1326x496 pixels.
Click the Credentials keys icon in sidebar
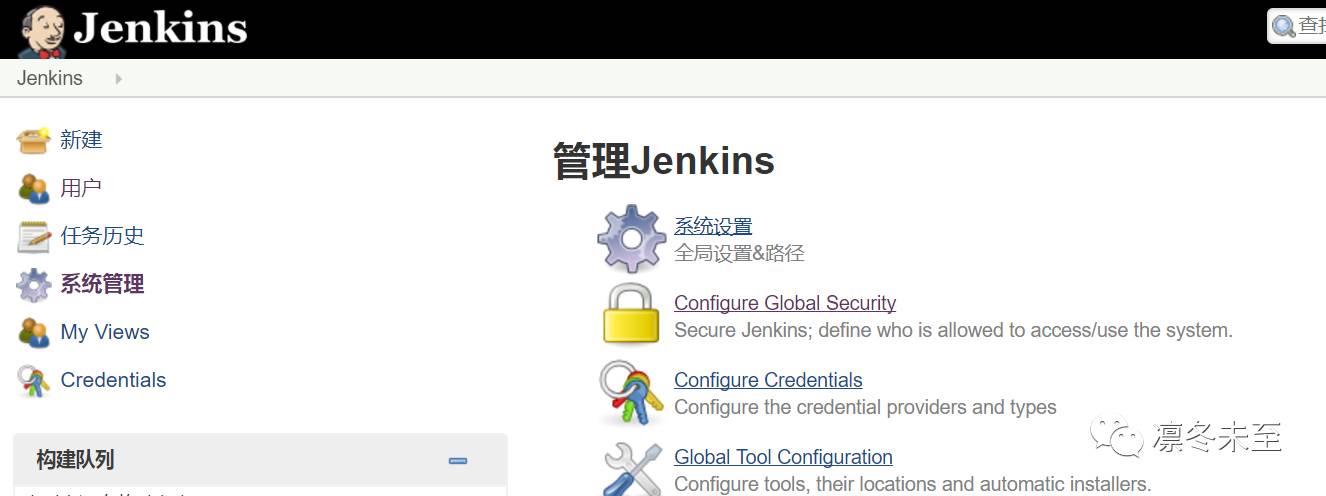click(x=33, y=381)
